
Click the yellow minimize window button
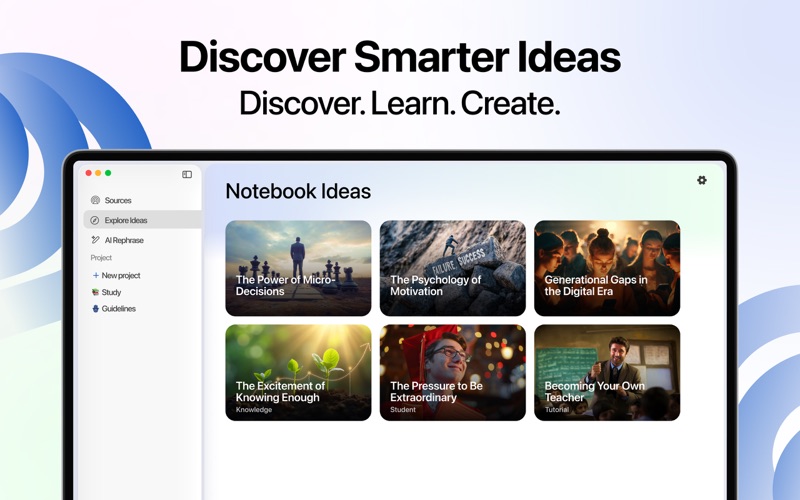point(98,173)
